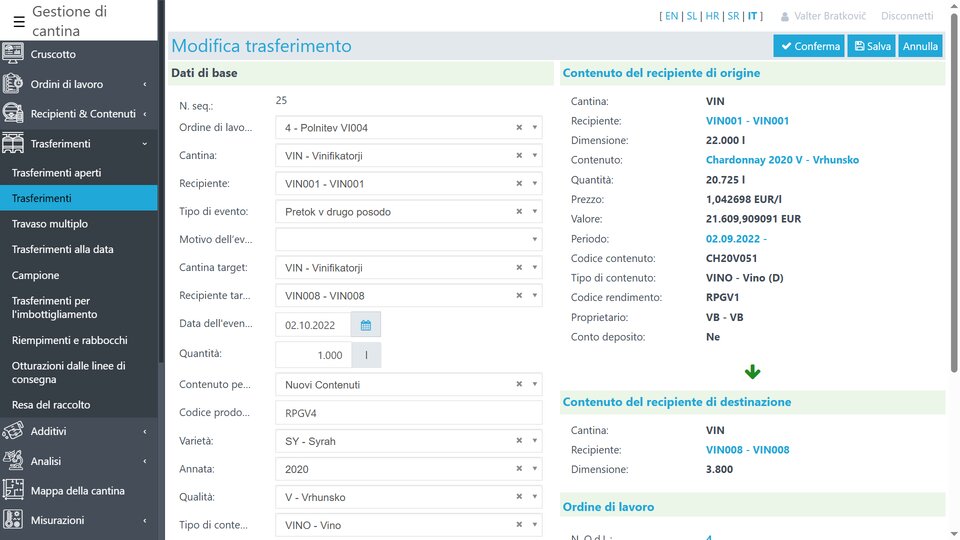The image size is (960, 540).
Task: Open the calendar date picker icon
Action: (x=366, y=325)
